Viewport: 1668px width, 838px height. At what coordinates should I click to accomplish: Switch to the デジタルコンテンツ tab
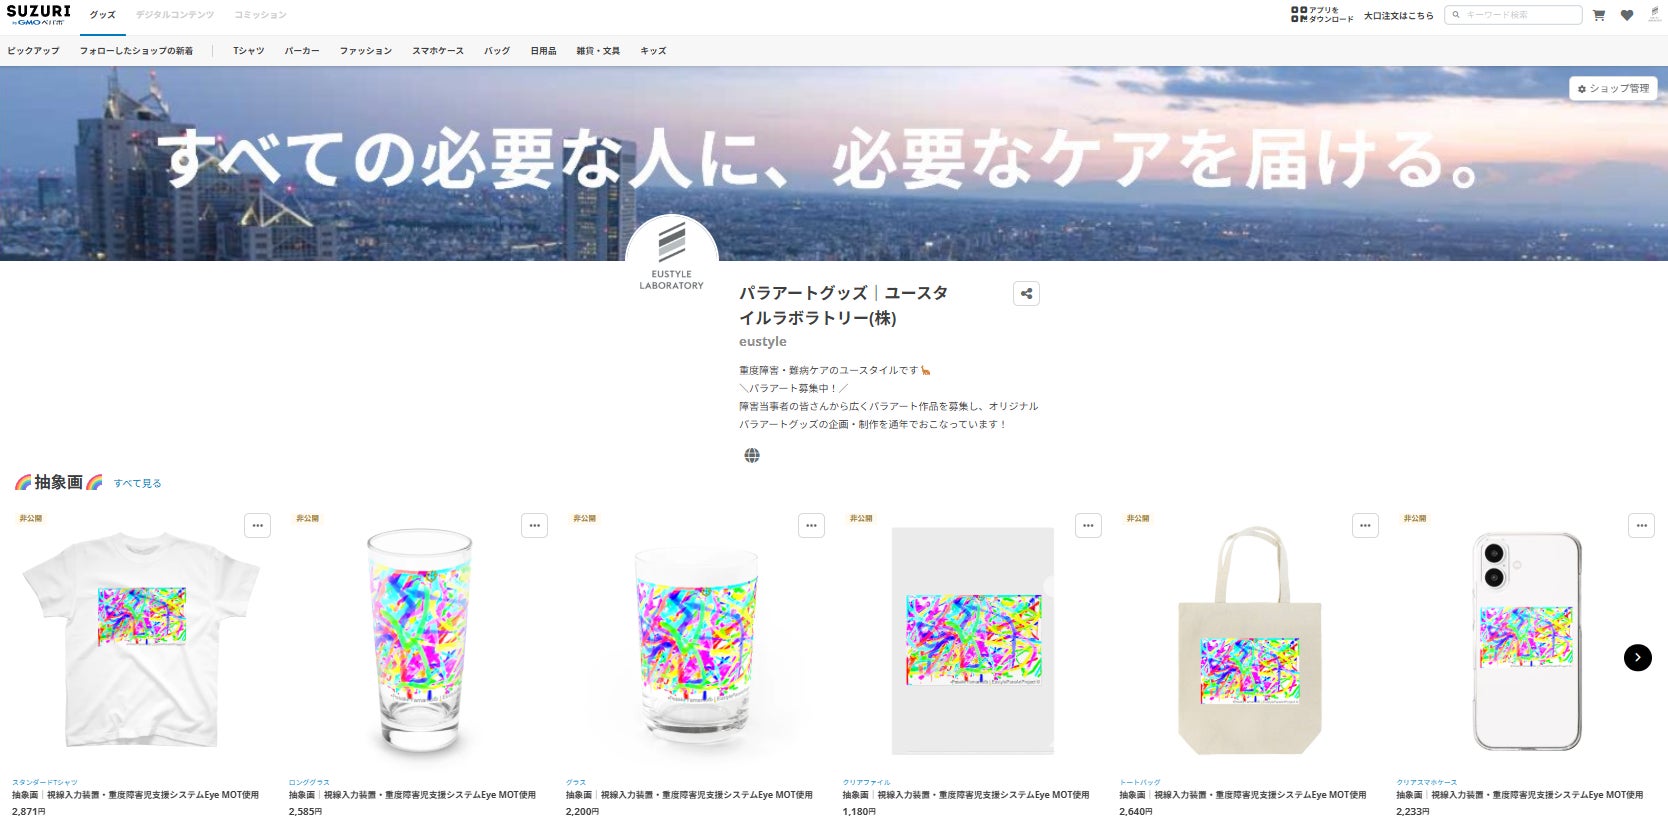coord(175,15)
